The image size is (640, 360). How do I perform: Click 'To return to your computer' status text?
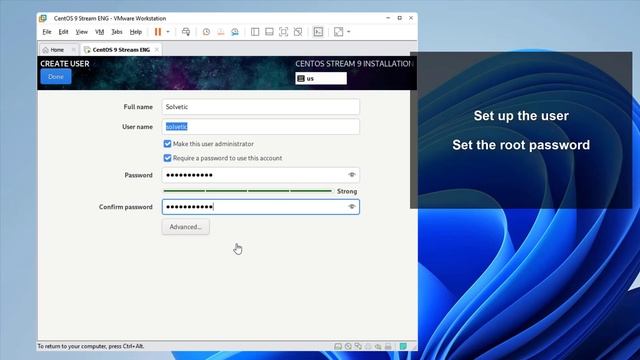[x=91, y=346]
